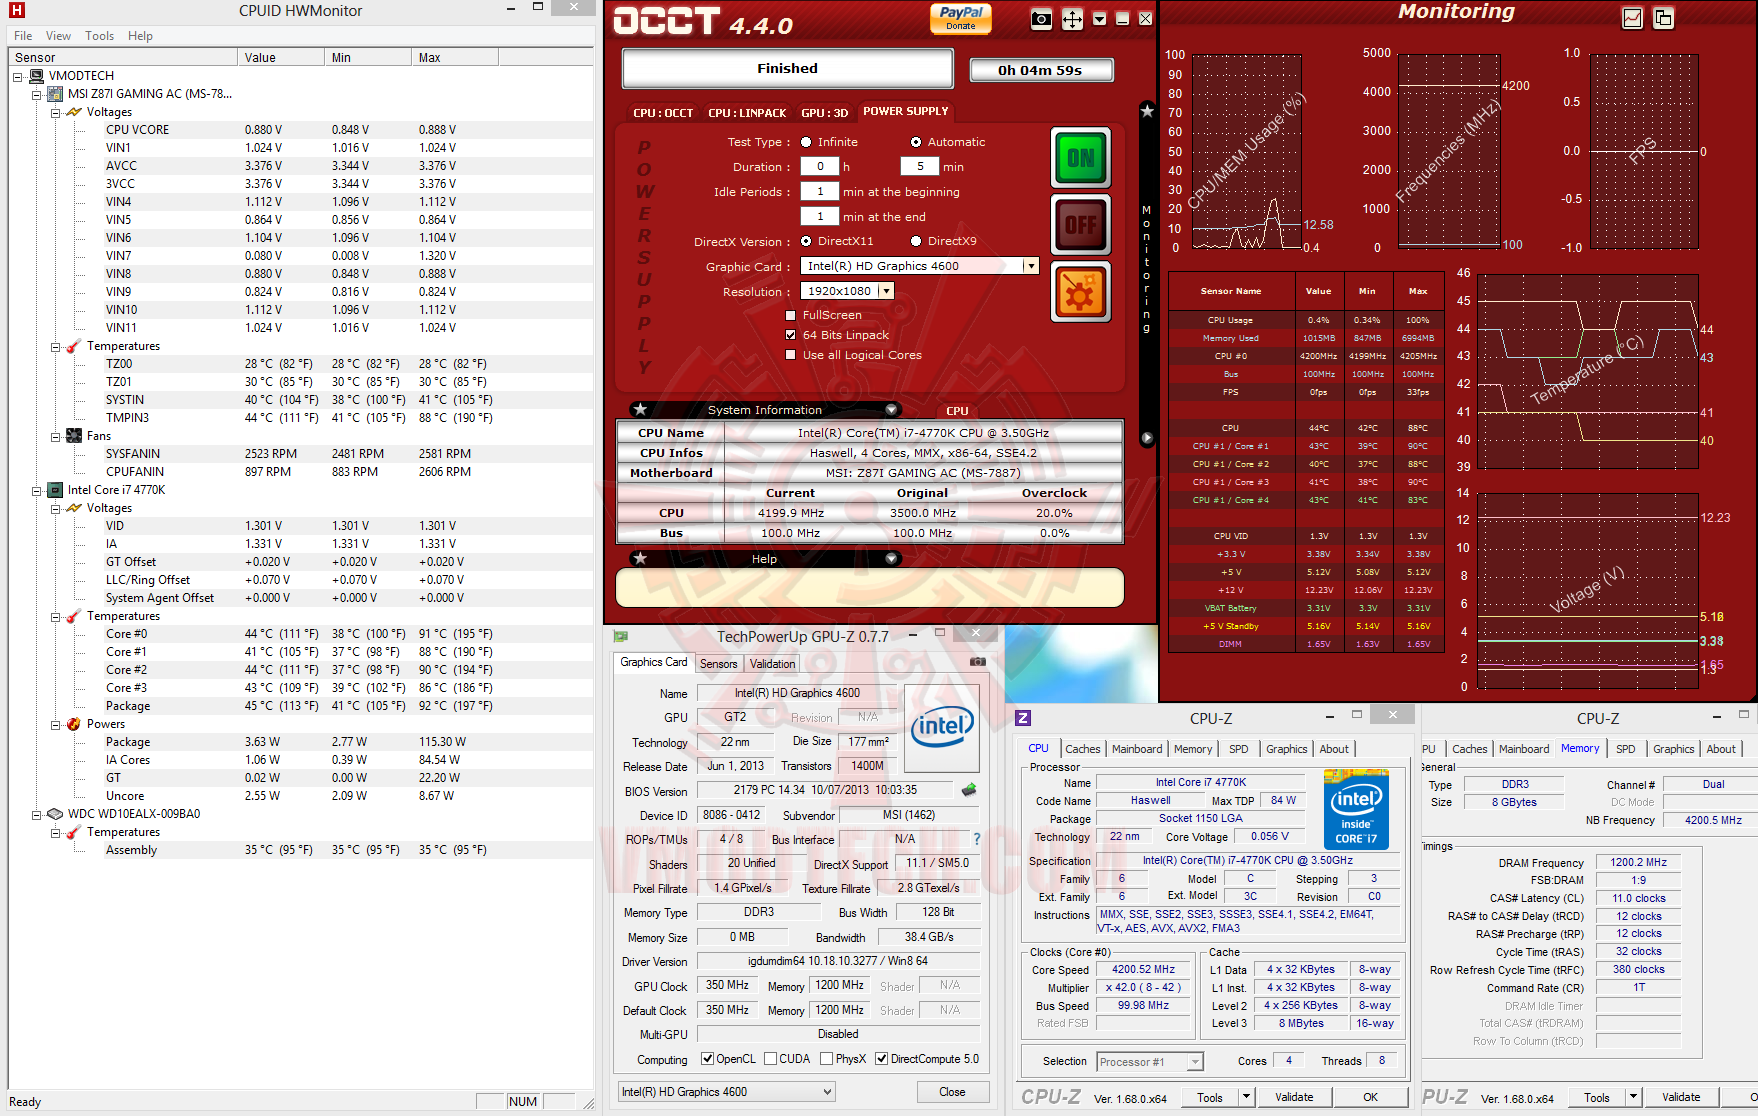Click the GPU-Z title bar icon
The image size is (1758, 1116).
tap(621, 636)
